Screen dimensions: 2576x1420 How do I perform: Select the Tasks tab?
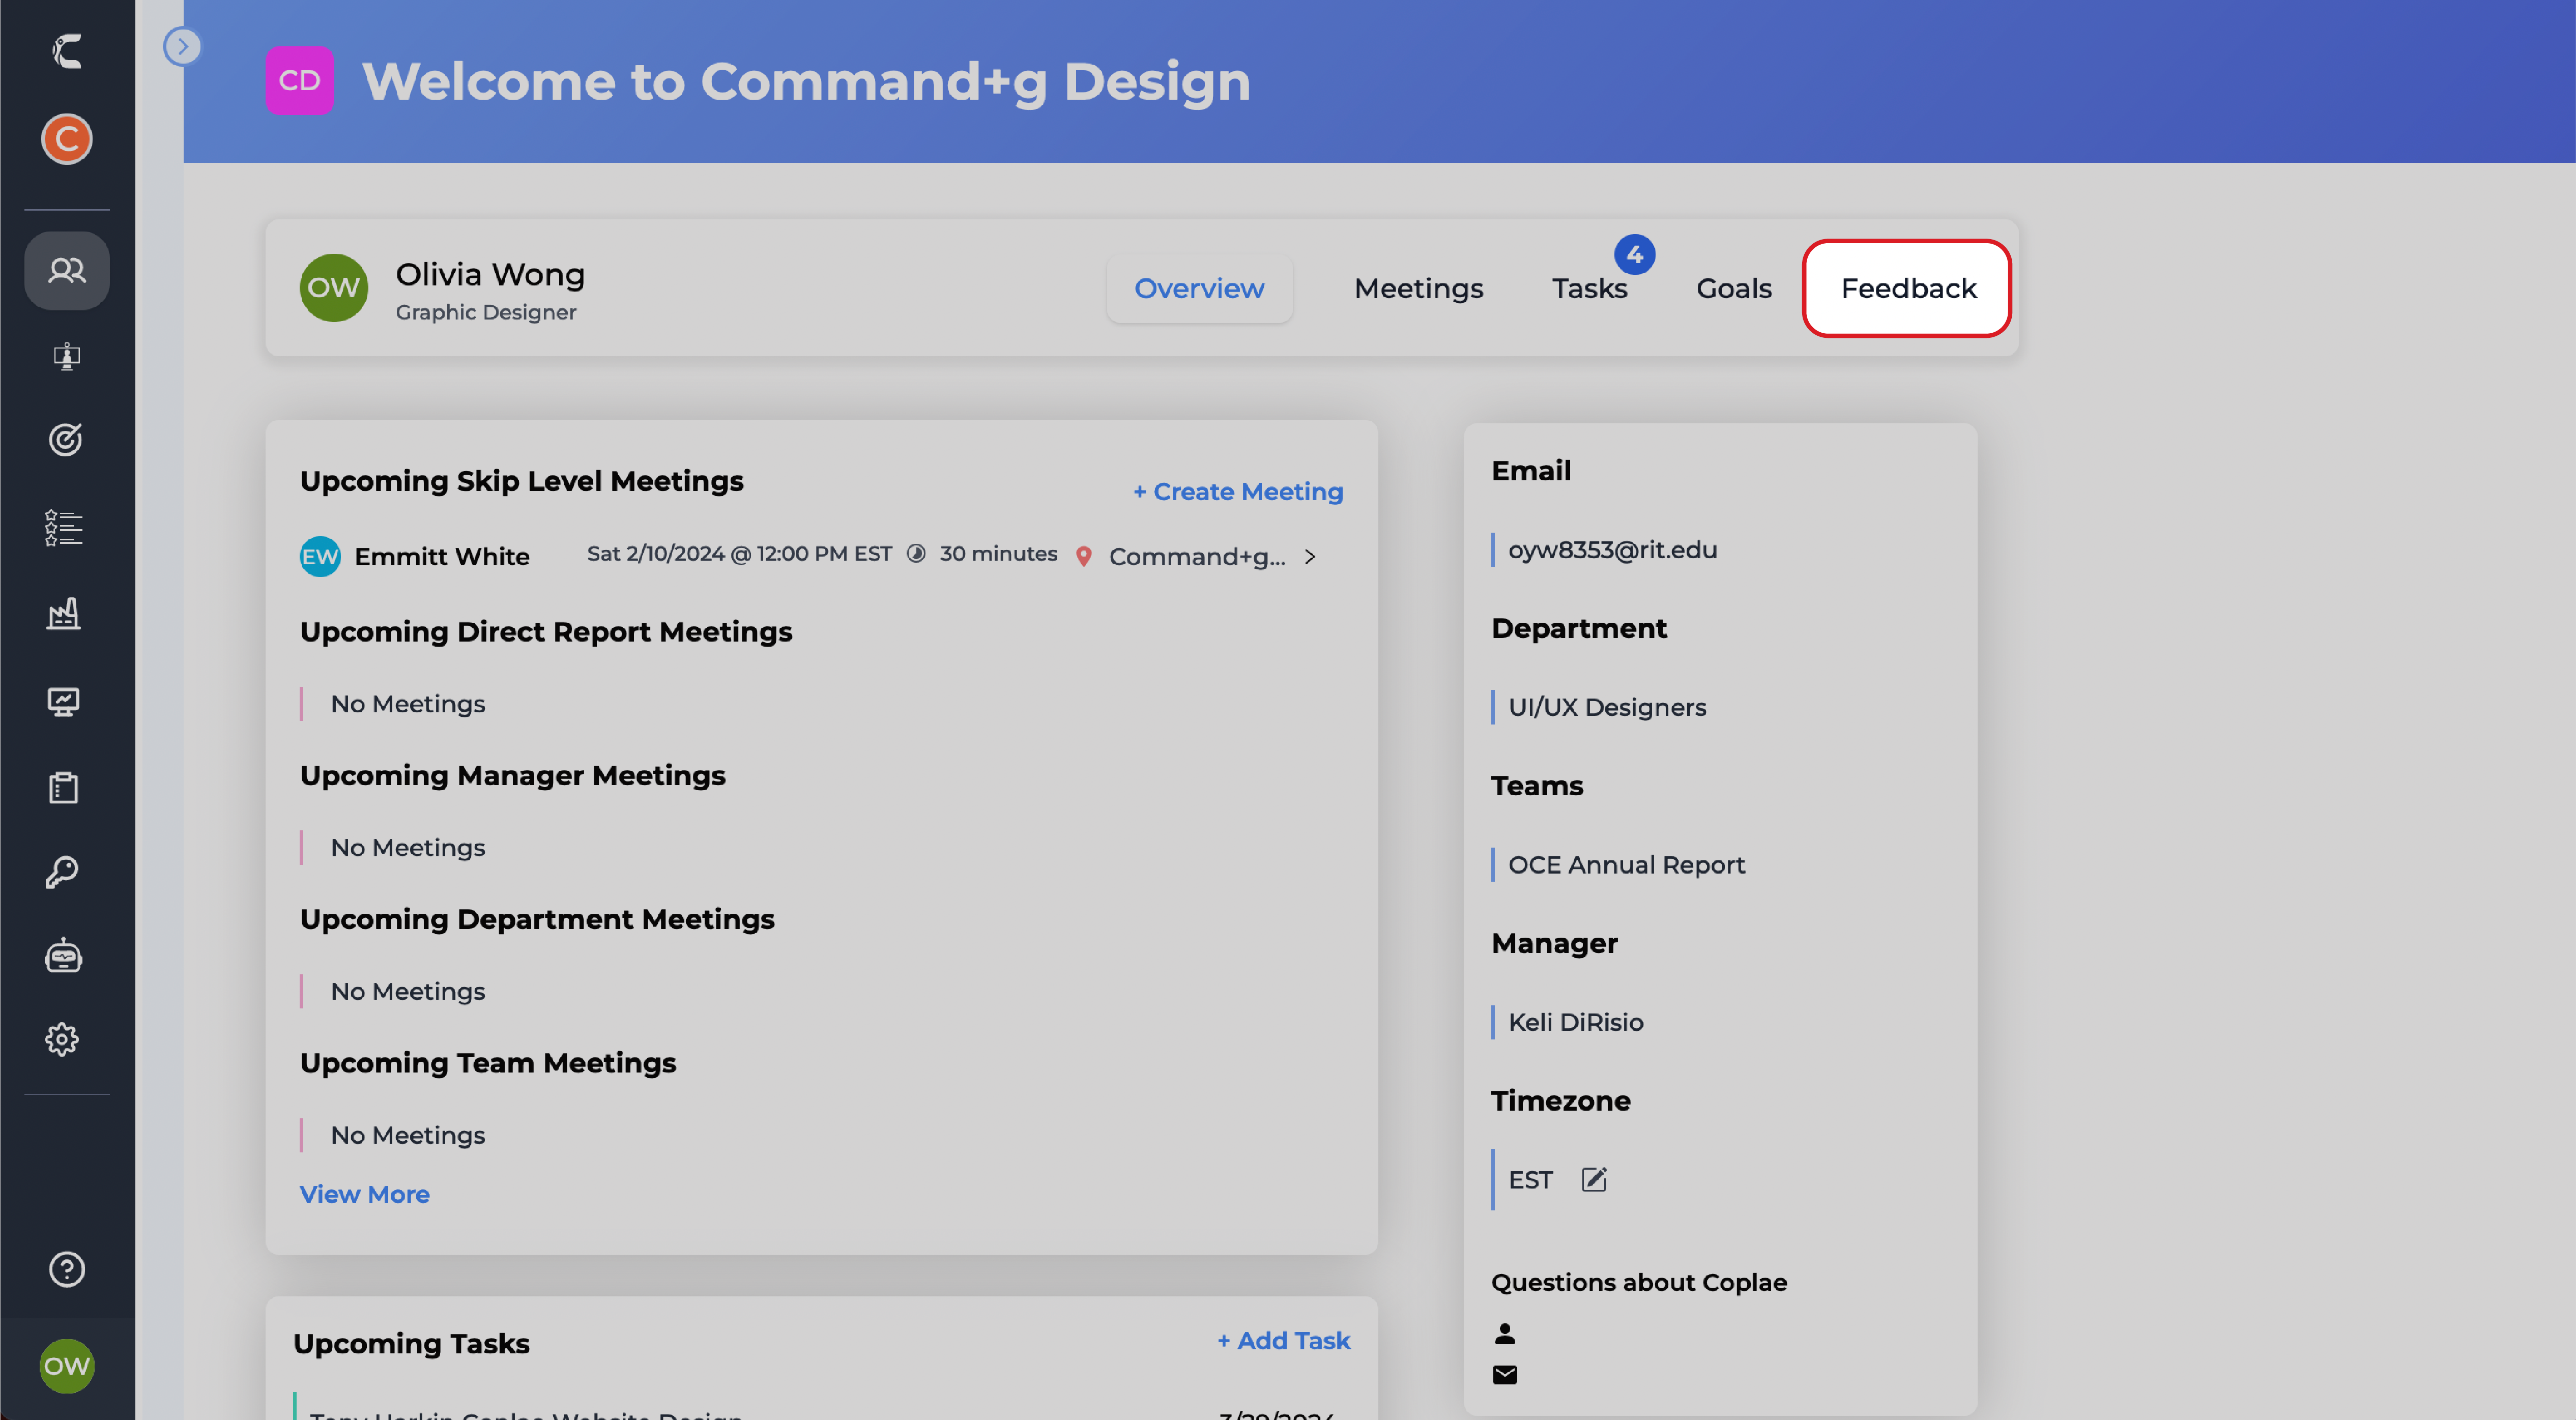click(x=1589, y=288)
